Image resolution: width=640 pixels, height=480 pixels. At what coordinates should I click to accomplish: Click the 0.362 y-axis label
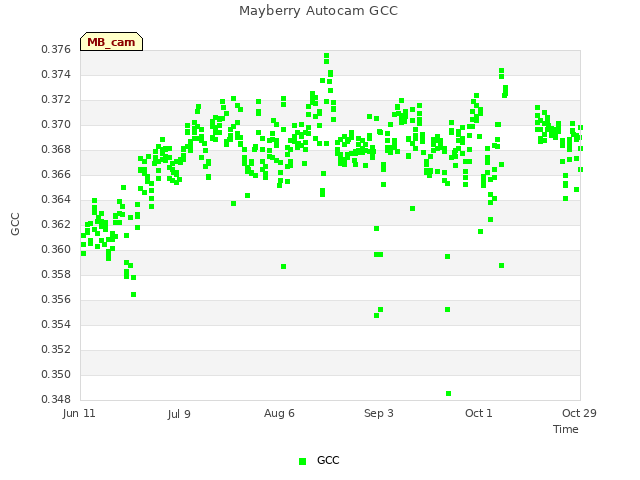(56, 224)
